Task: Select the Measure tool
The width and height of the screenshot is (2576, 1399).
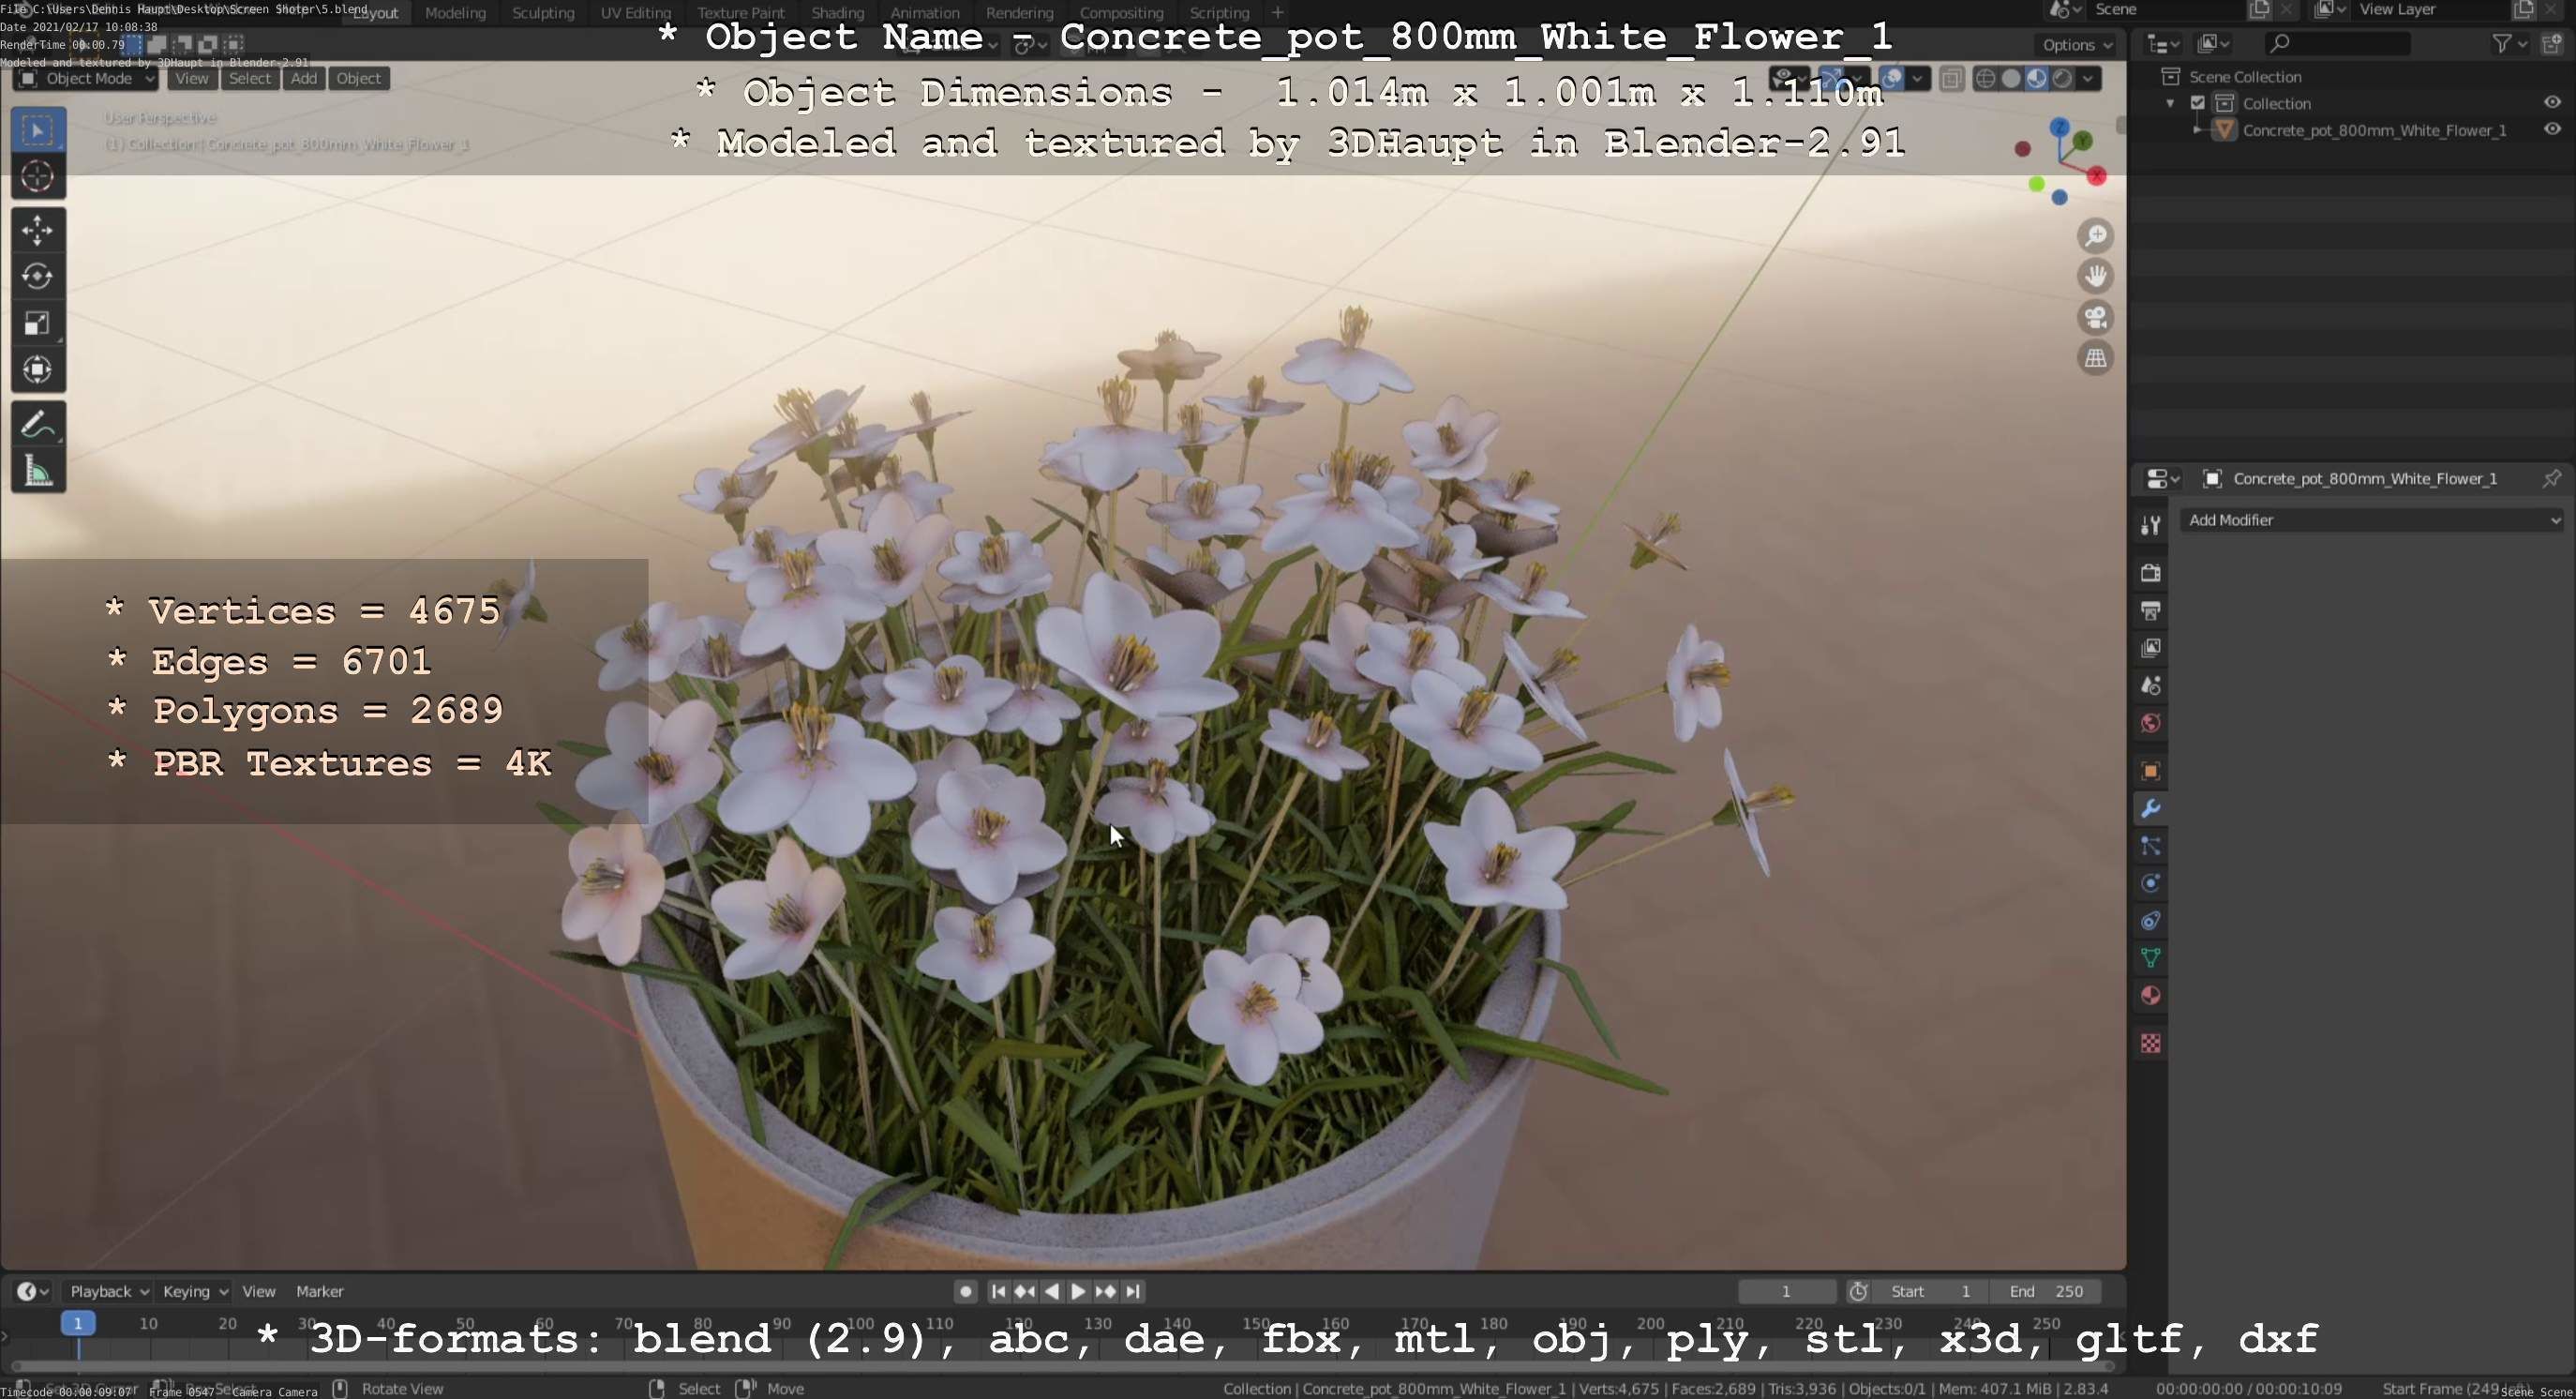Action: [x=37, y=471]
